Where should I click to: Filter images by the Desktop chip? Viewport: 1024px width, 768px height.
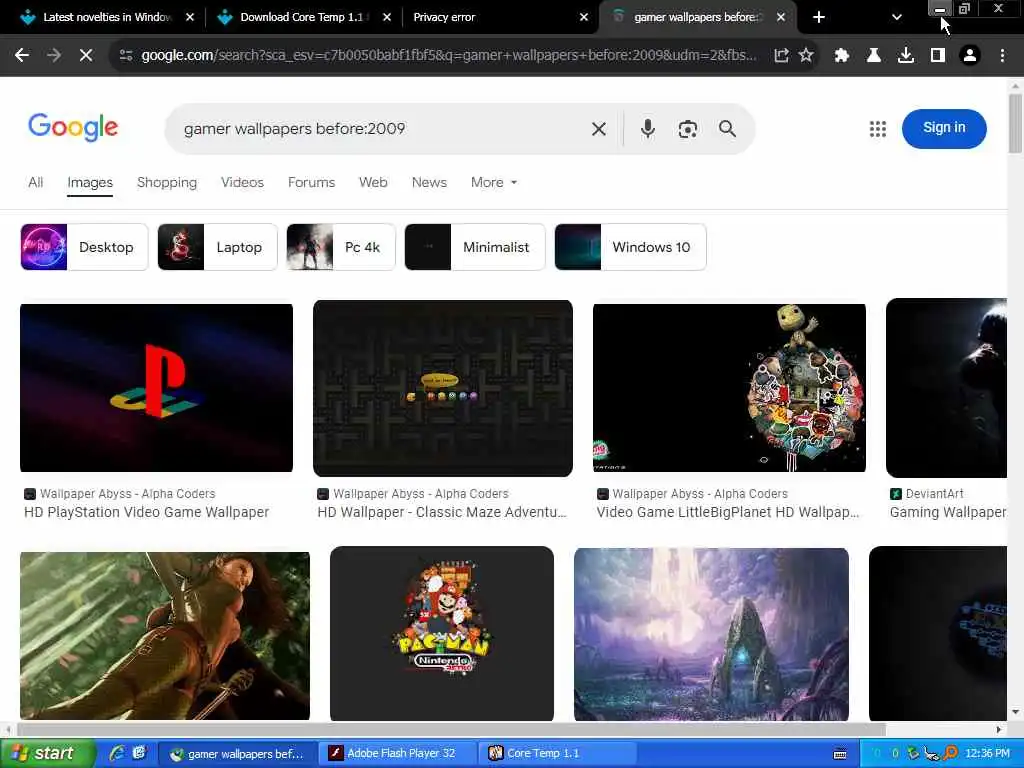point(84,247)
